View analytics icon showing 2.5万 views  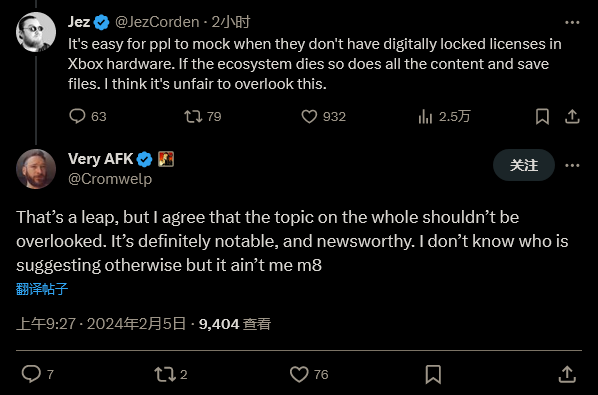pos(425,116)
